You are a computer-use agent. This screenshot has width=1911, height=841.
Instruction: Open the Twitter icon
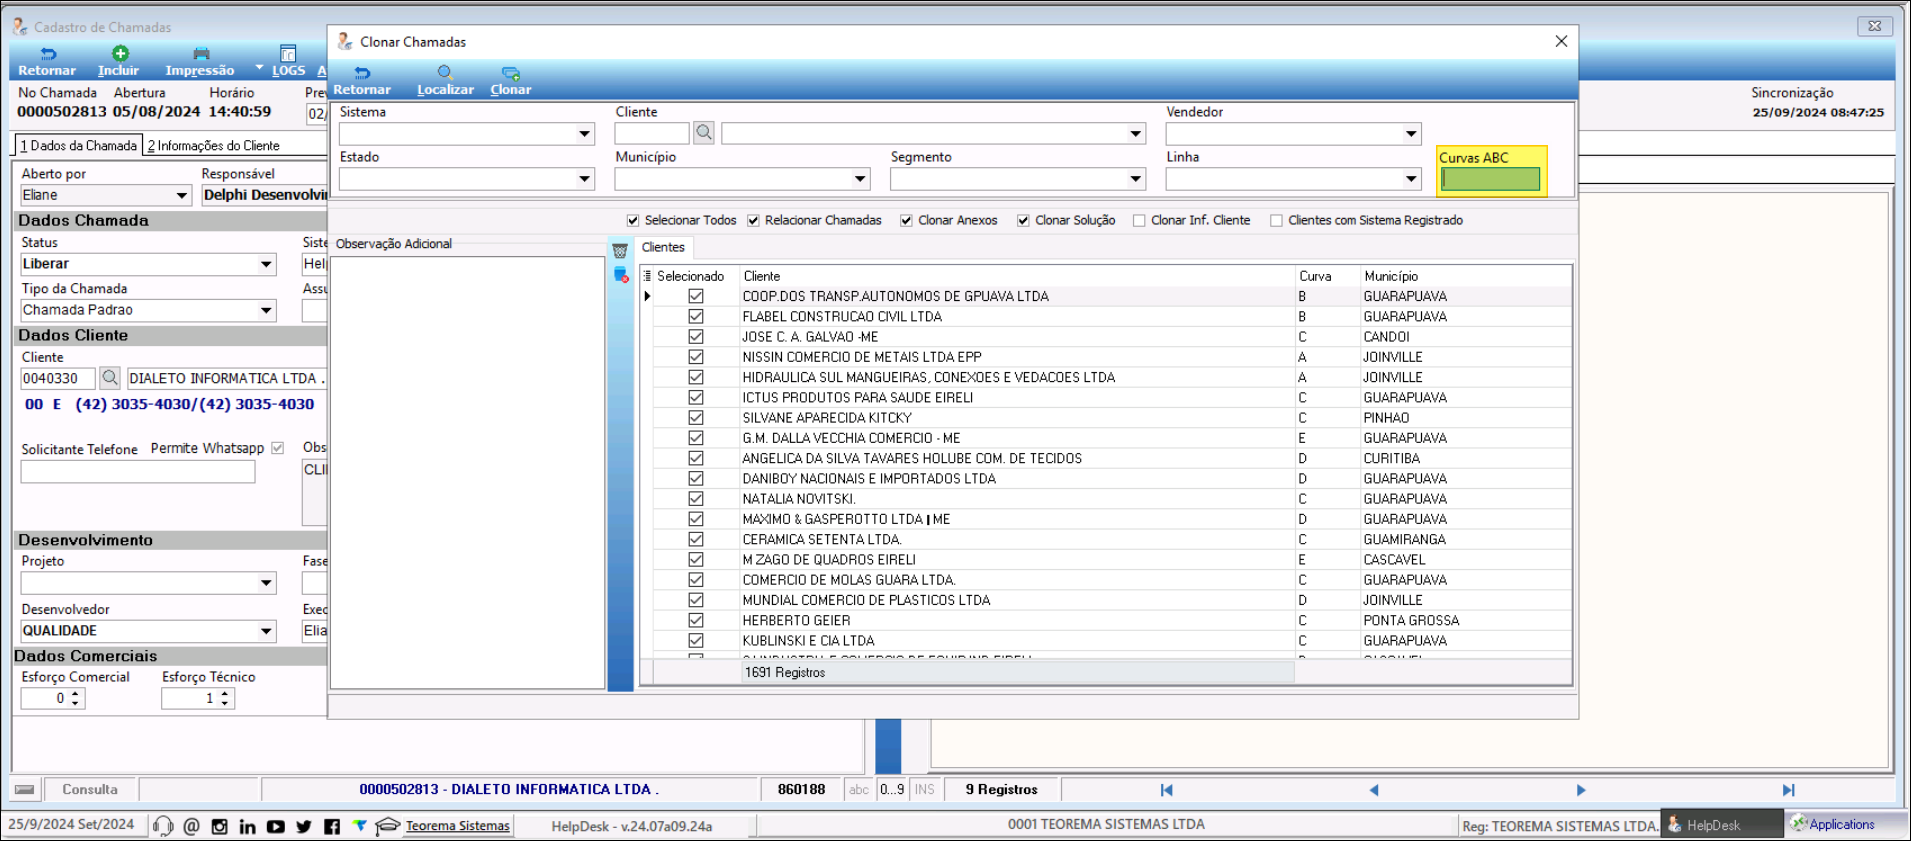pos(304,826)
